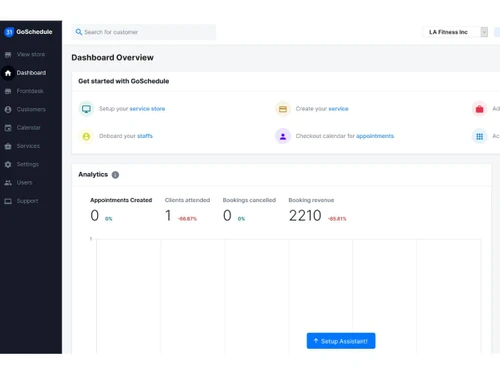Click the Analytics info icon
The height and width of the screenshot is (375, 500).
coord(115,175)
